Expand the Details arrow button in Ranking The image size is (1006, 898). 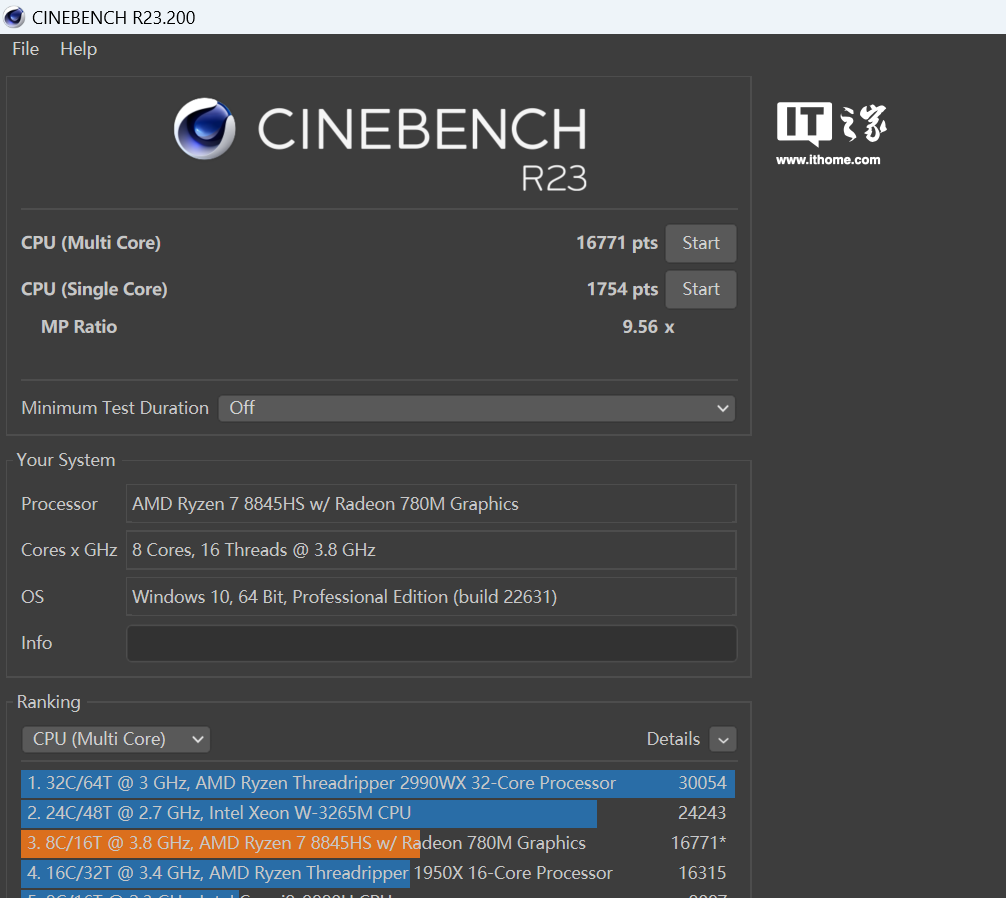pos(722,740)
